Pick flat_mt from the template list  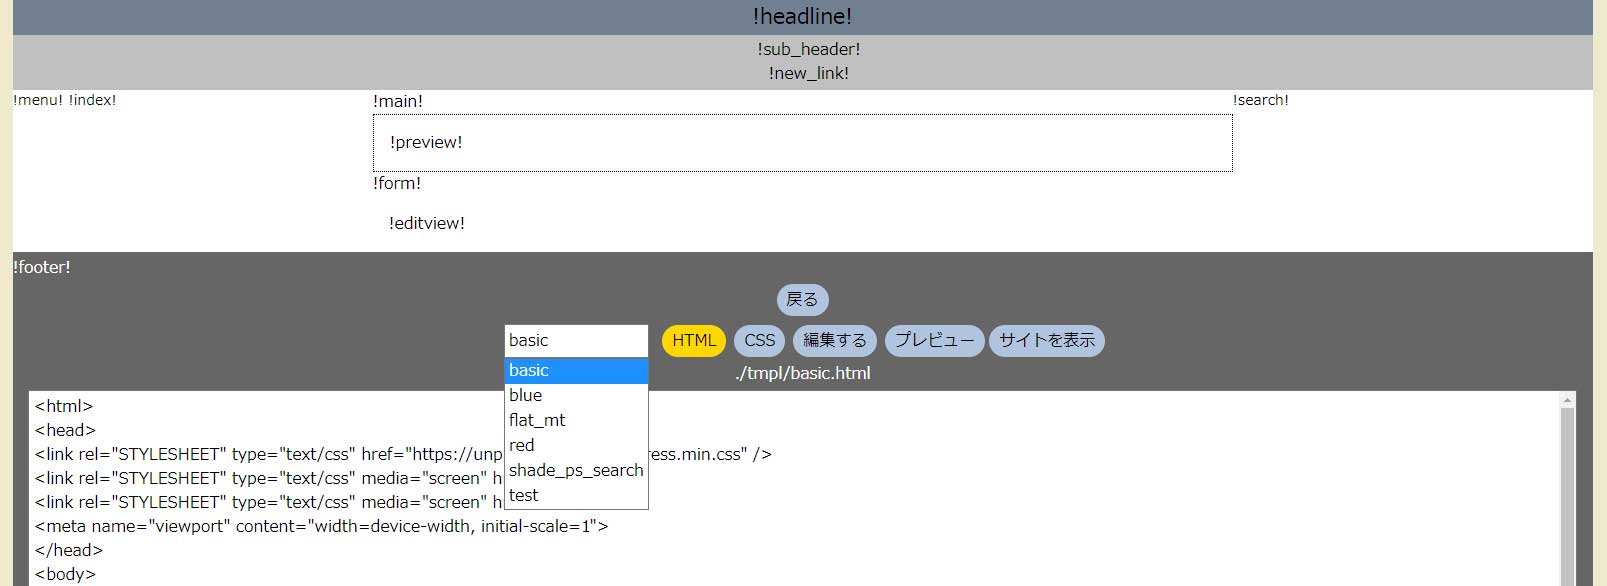[576, 421]
